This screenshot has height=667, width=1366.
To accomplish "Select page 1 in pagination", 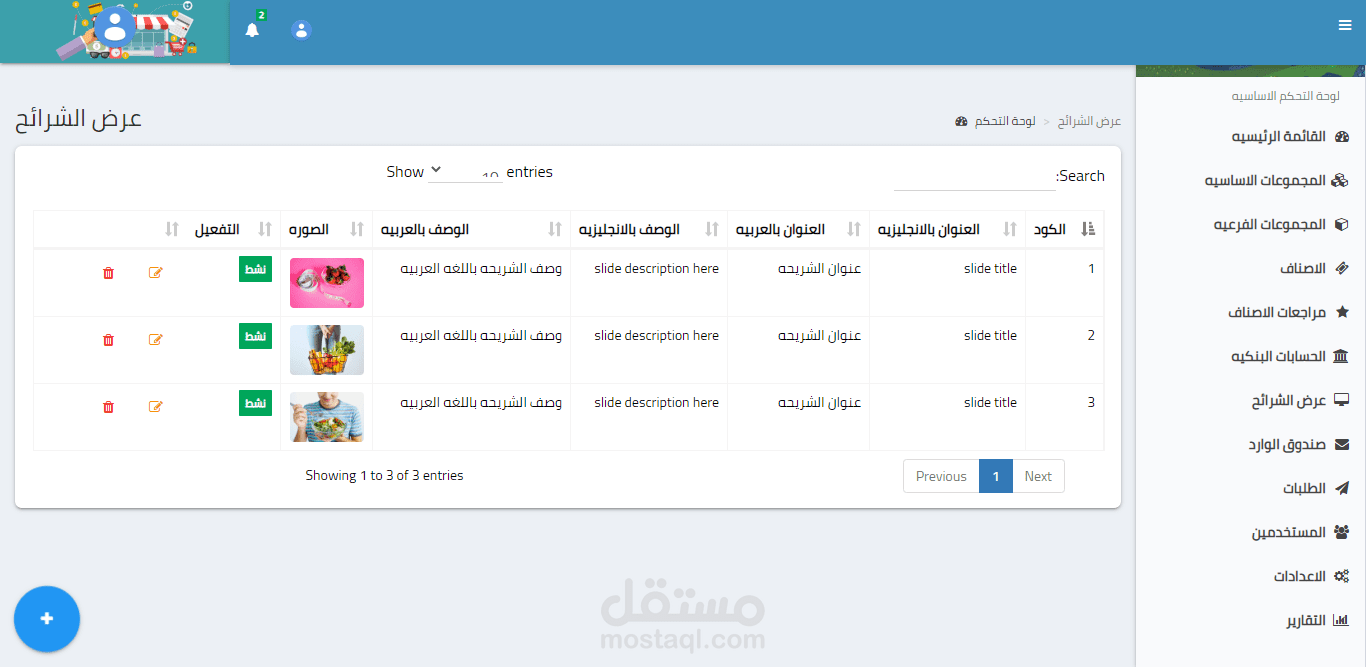I will 996,476.
